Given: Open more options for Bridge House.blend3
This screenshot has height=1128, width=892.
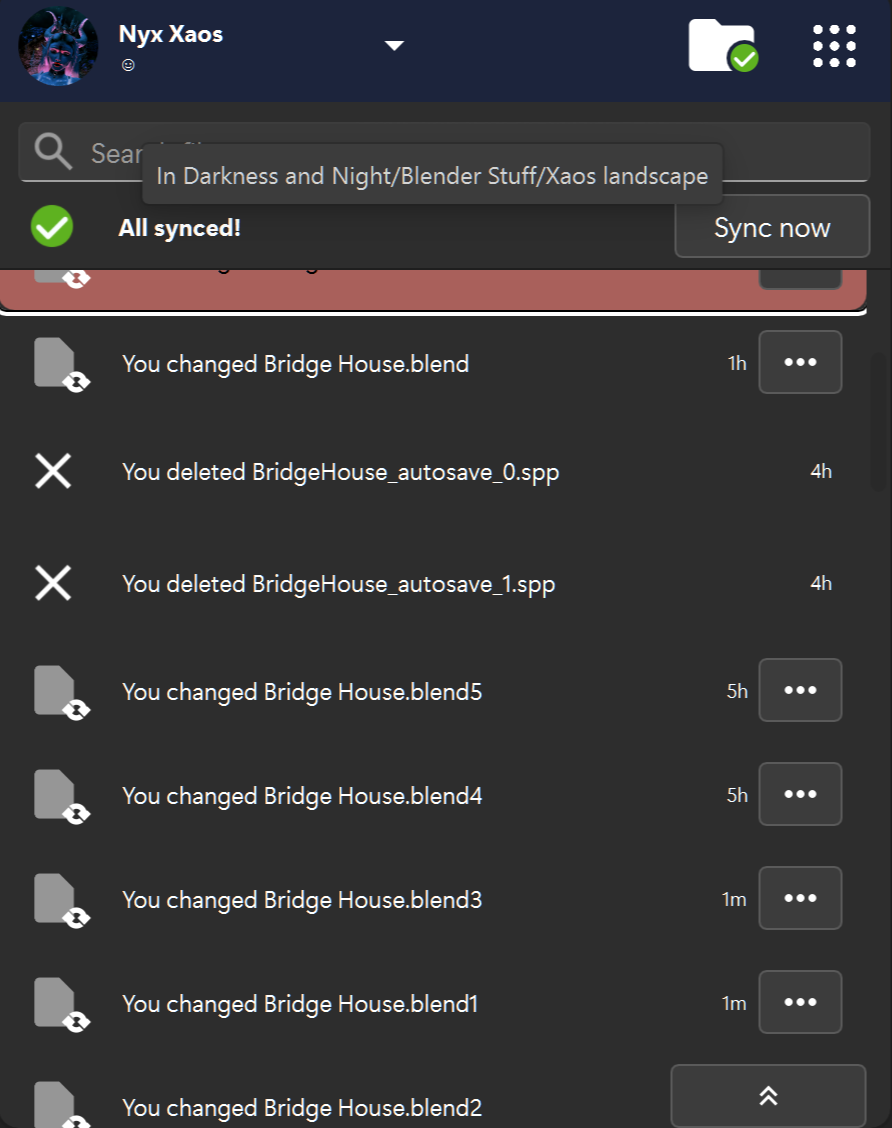Looking at the screenshot, I should pos(800,898).
